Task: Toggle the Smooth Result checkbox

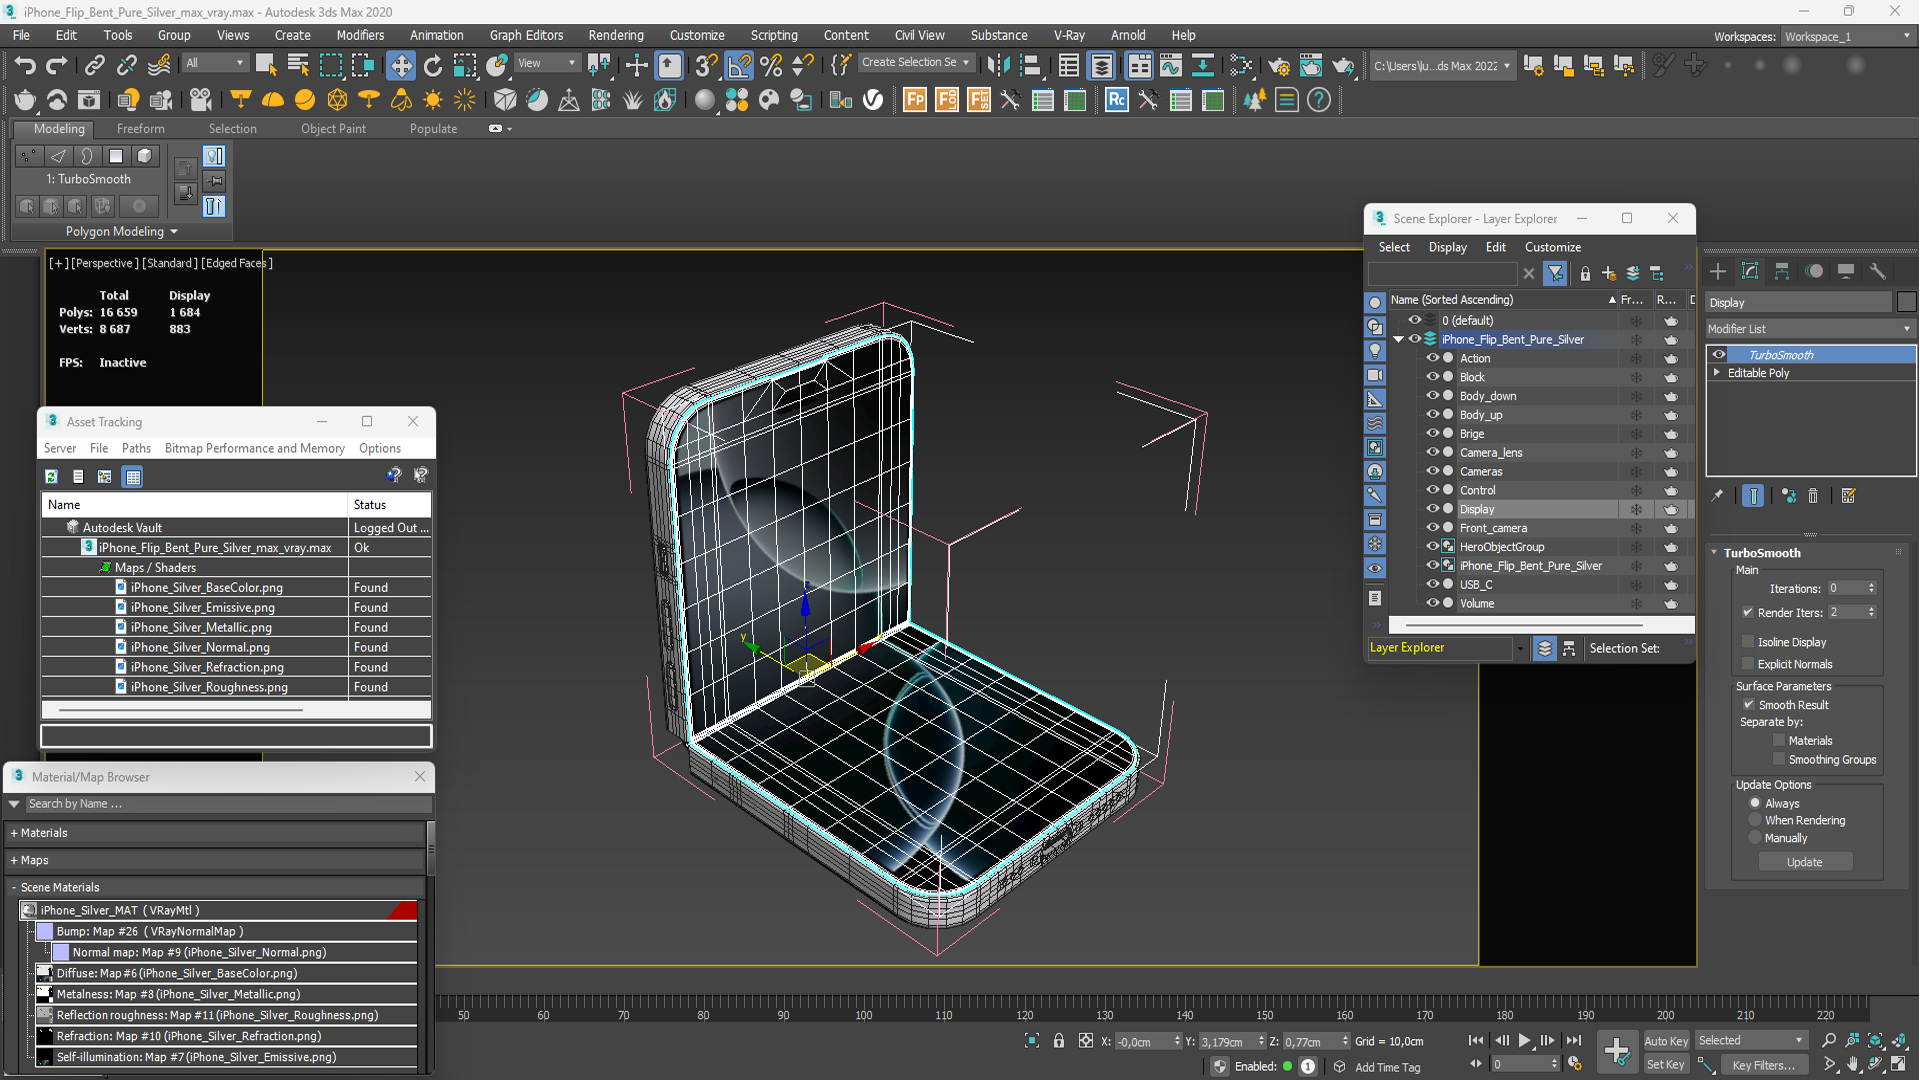Action: coord(1749,705)
